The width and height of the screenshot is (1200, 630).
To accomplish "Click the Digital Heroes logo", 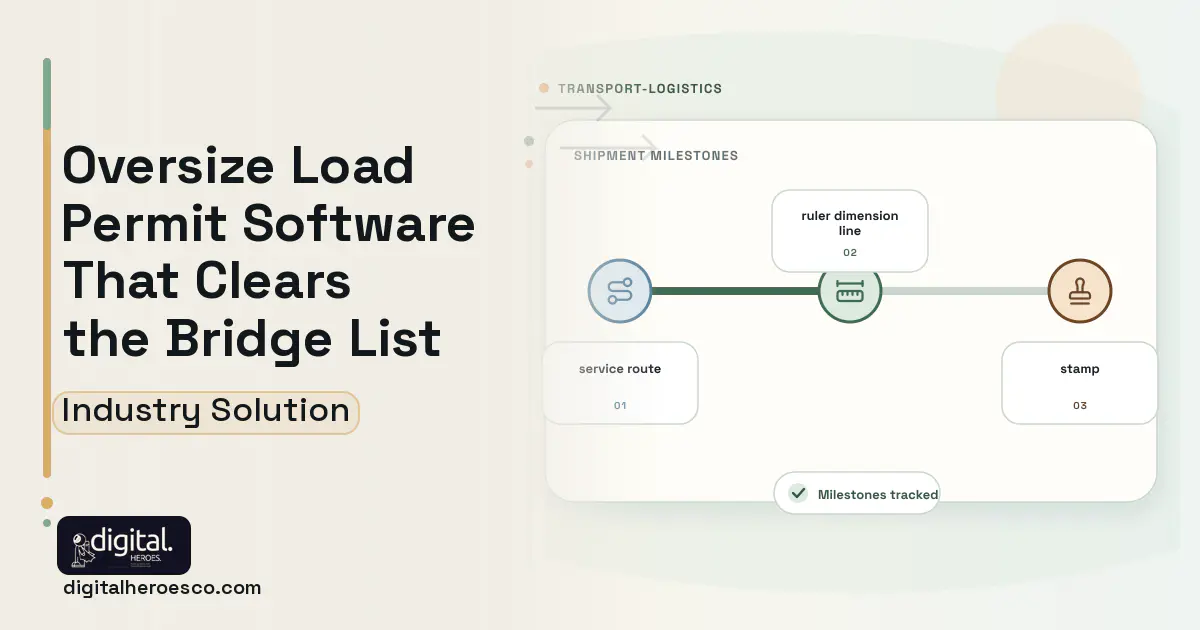I will click(x=124, y=545).
